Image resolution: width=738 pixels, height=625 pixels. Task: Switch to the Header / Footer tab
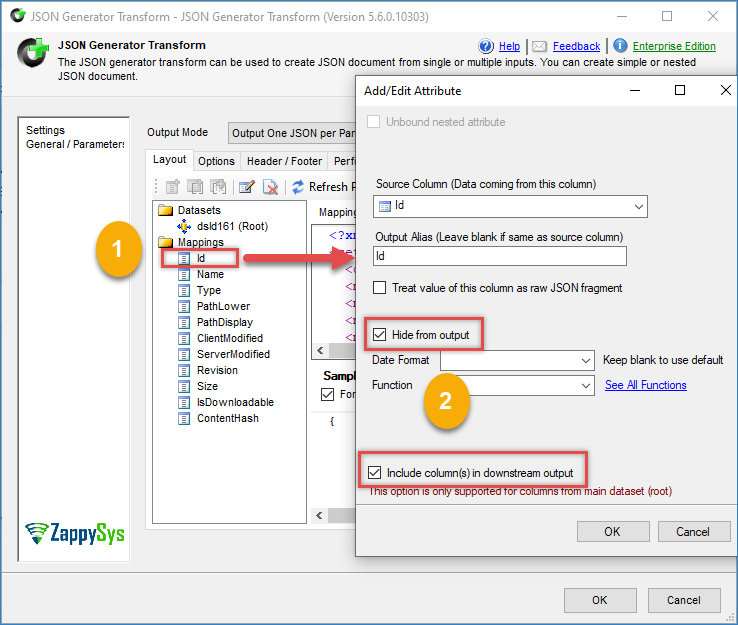(x=284, y=161)
